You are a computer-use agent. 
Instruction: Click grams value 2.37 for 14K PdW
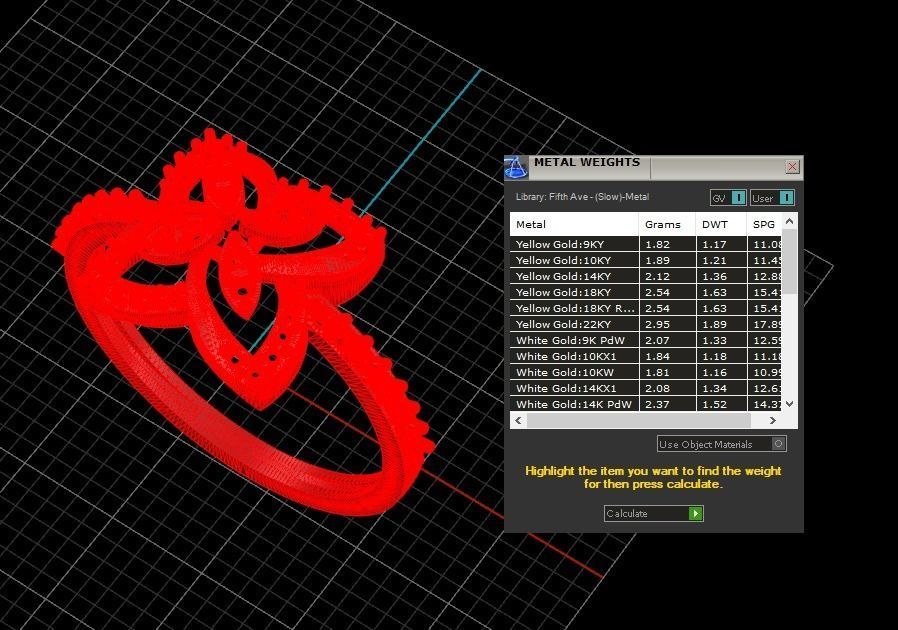click(x=657, y=404)
